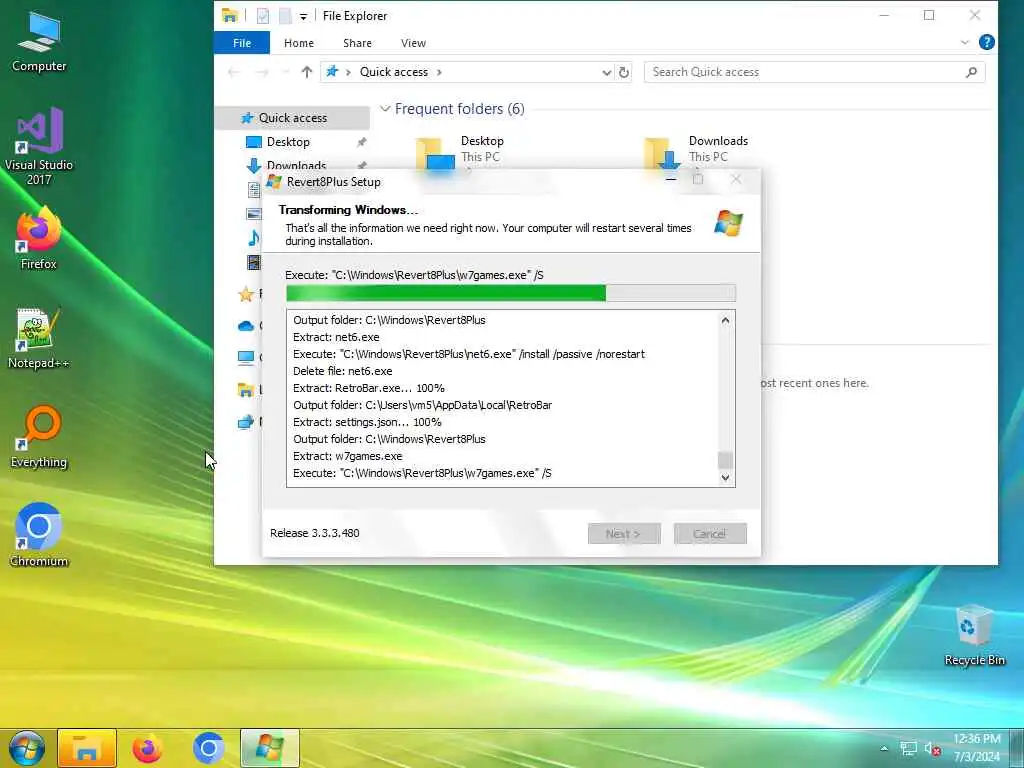This screenshot has width=1024, height=768.
Task: Switch to the Share ribbon tab
Action: click(357, 43)
